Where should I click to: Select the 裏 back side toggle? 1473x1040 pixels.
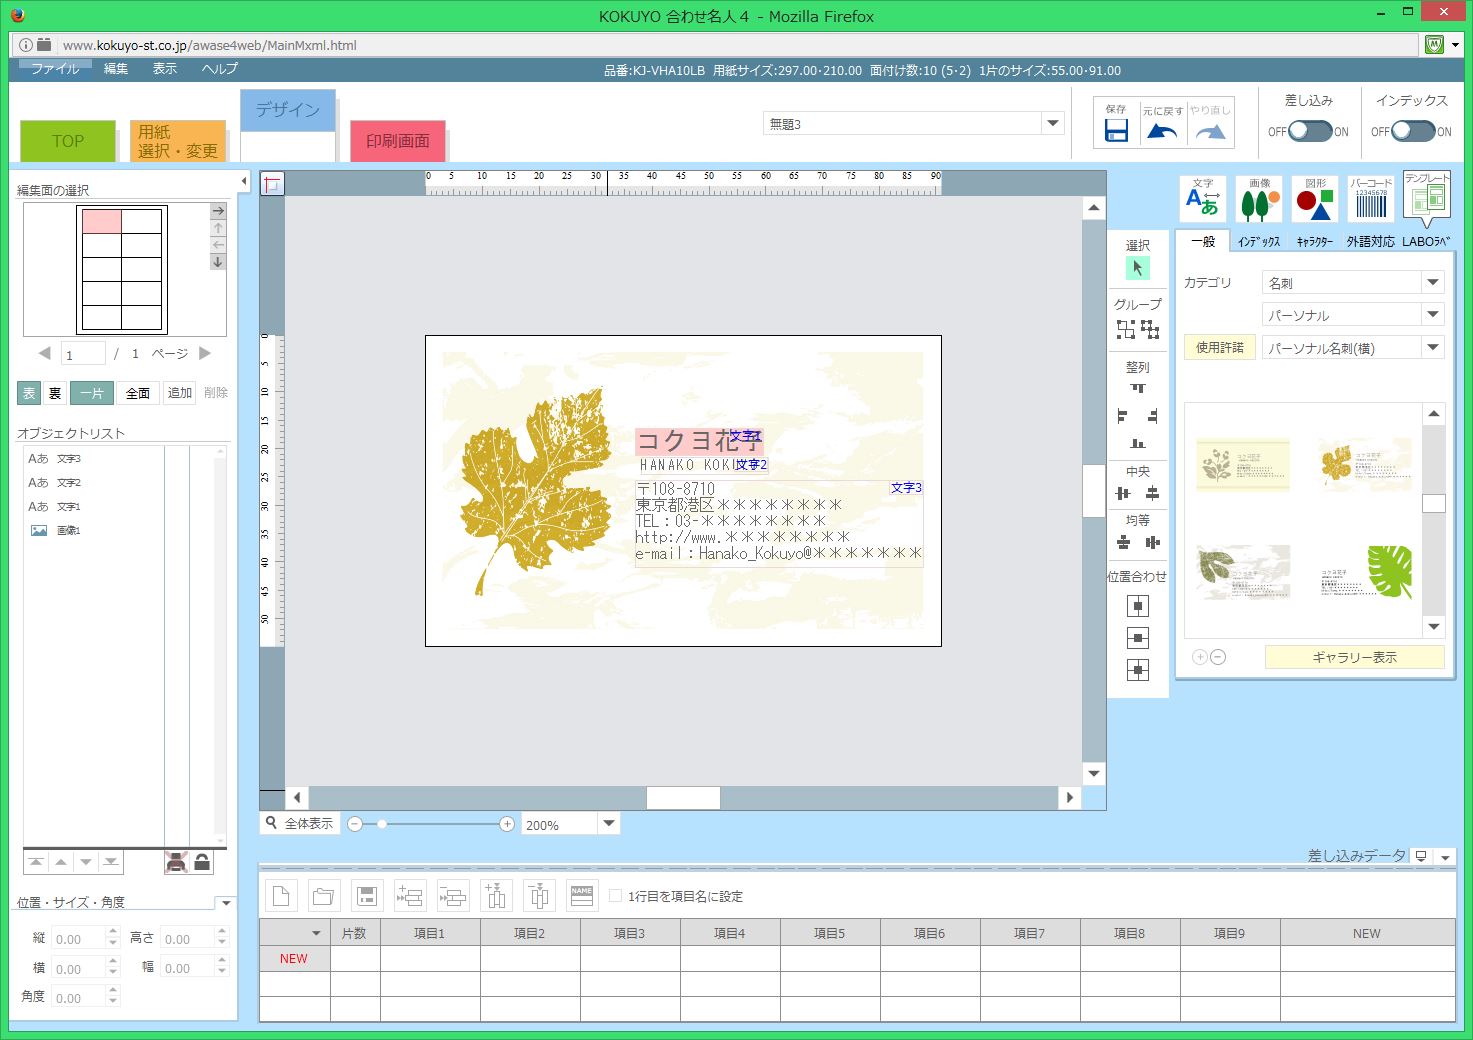(55, 393)
